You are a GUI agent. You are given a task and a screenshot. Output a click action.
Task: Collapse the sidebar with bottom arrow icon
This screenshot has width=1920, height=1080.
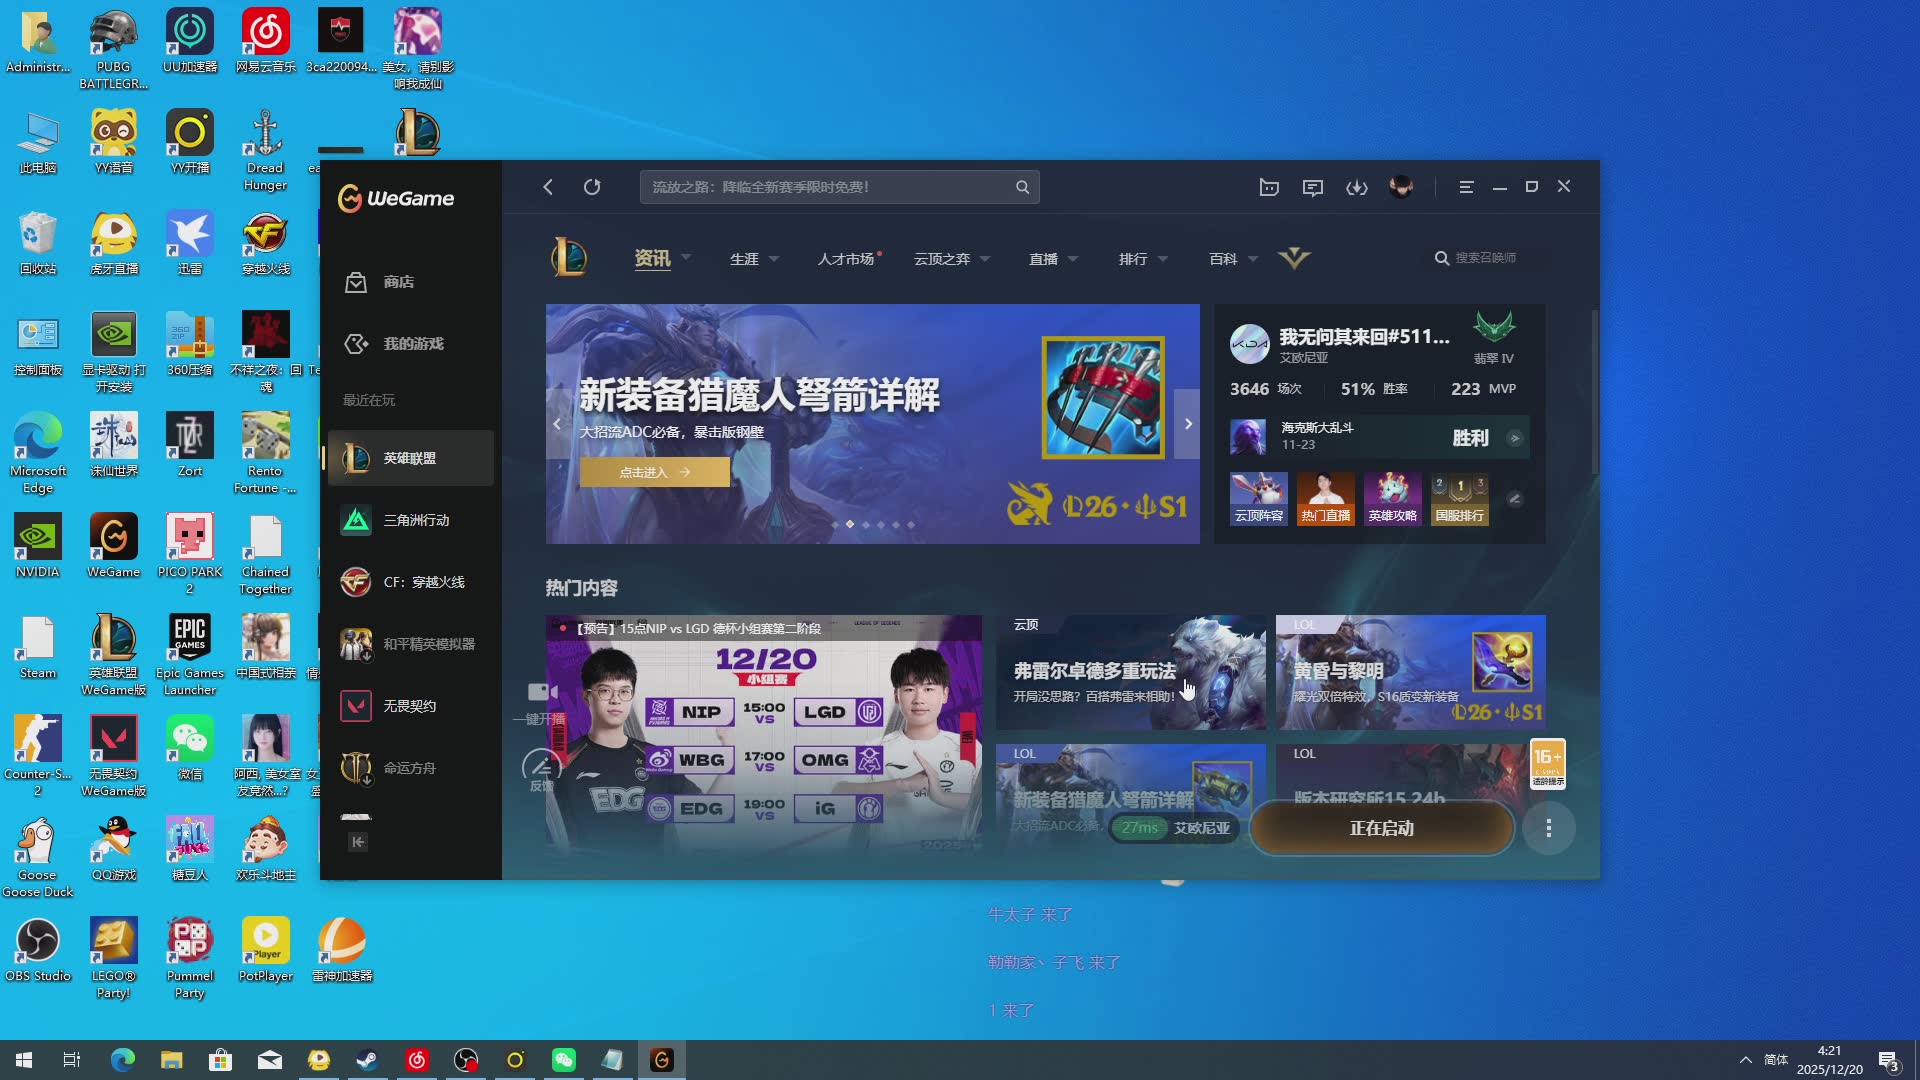coord(358,842)
